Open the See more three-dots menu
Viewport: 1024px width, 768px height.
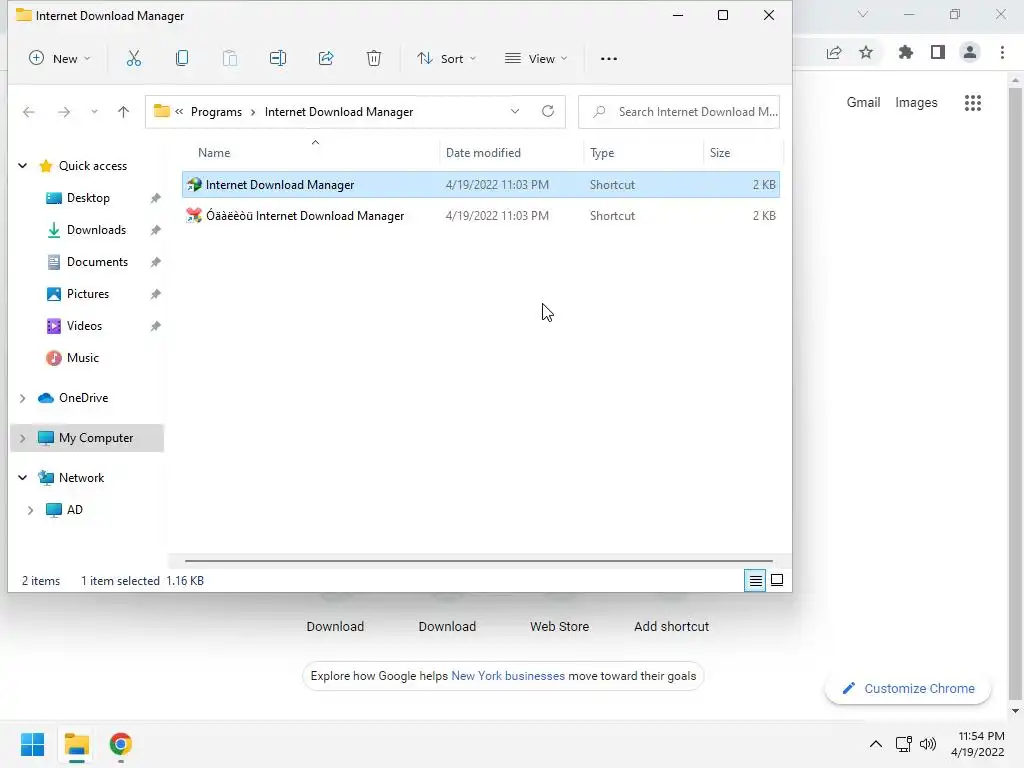tap(609, 59)
